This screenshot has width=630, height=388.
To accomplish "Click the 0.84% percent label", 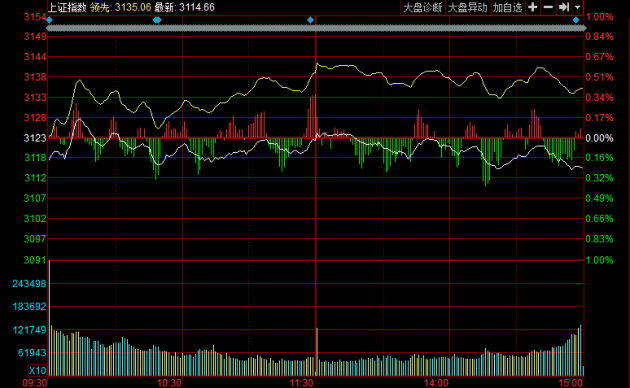I will (x=599, y=37).
